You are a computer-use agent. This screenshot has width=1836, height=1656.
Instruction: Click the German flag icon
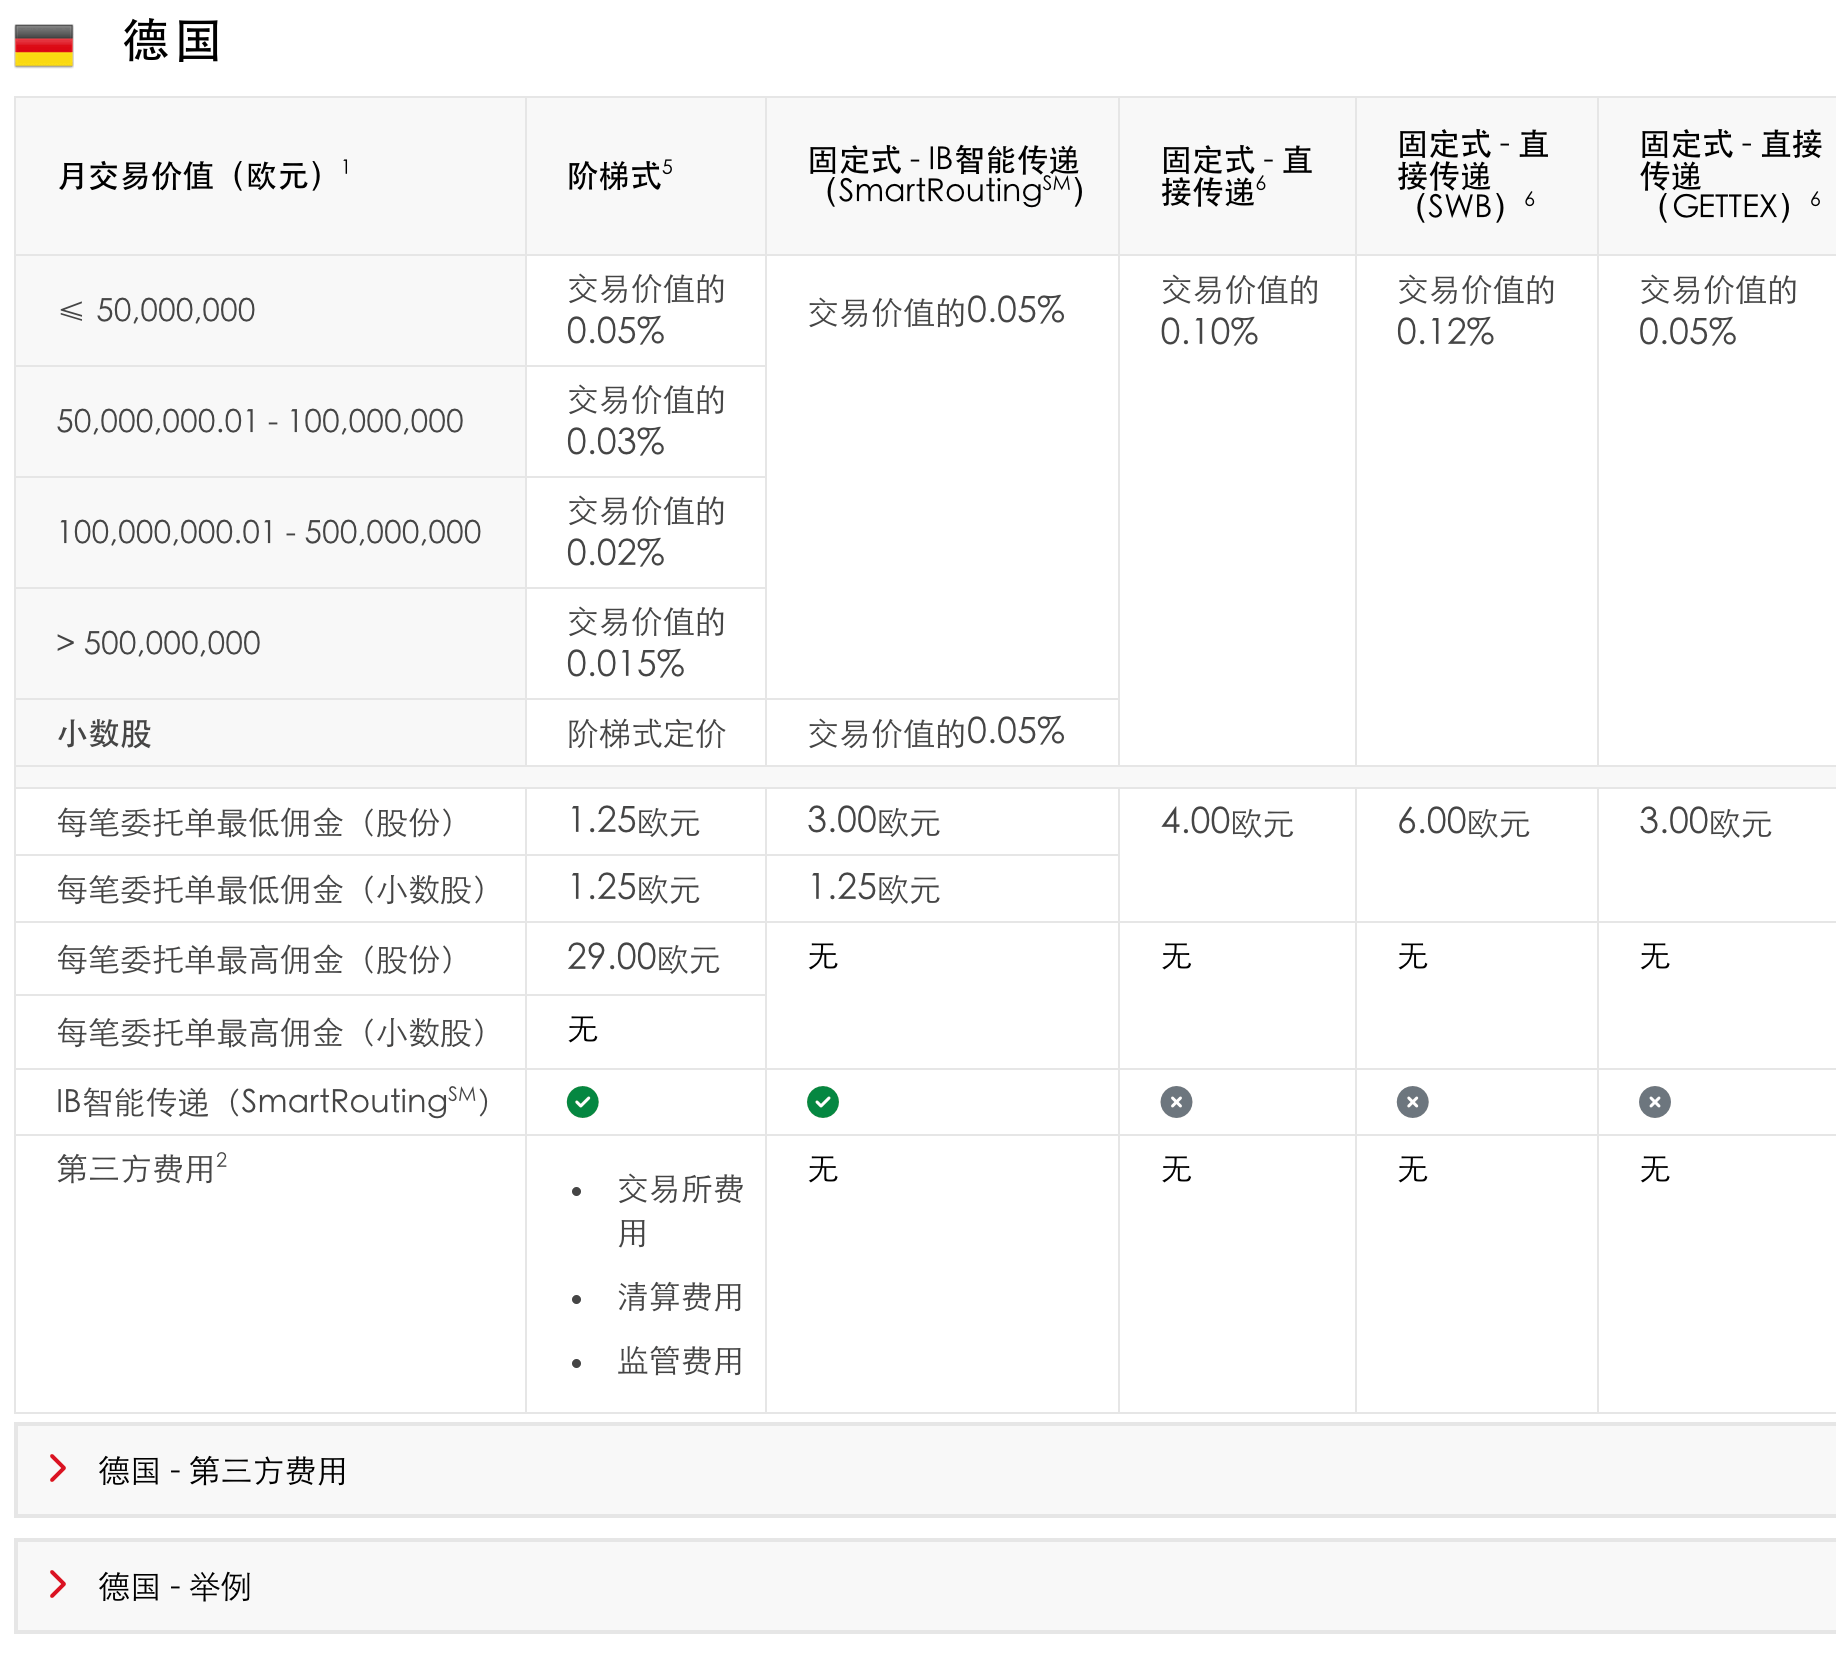tap(44, 45)
